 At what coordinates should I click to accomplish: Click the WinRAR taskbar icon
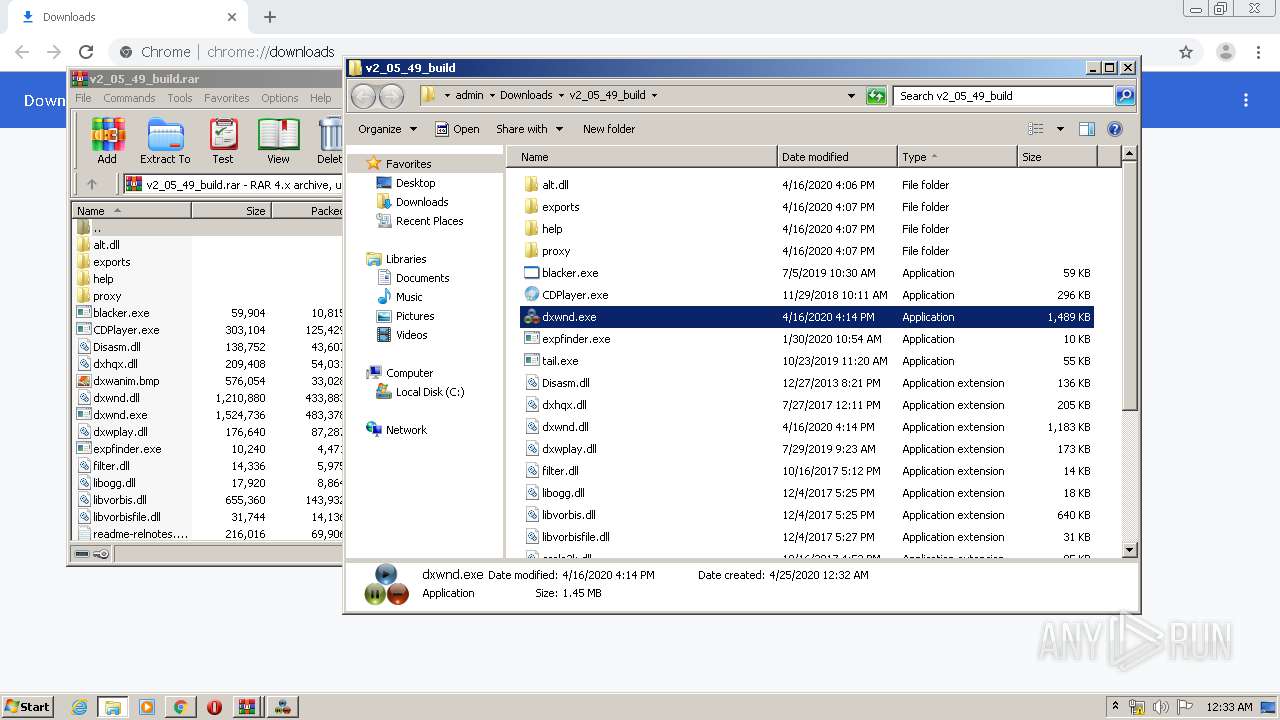coord(247,707)
